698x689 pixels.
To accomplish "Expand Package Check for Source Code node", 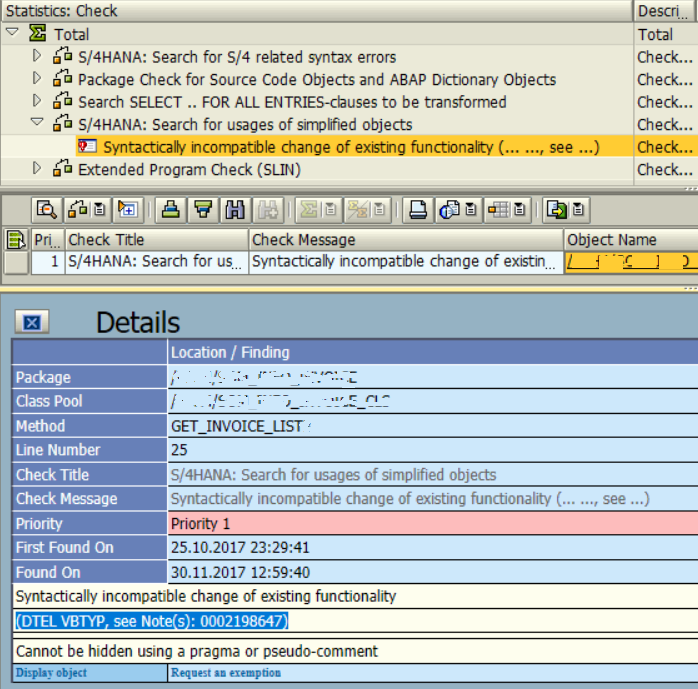I will 37,78.
